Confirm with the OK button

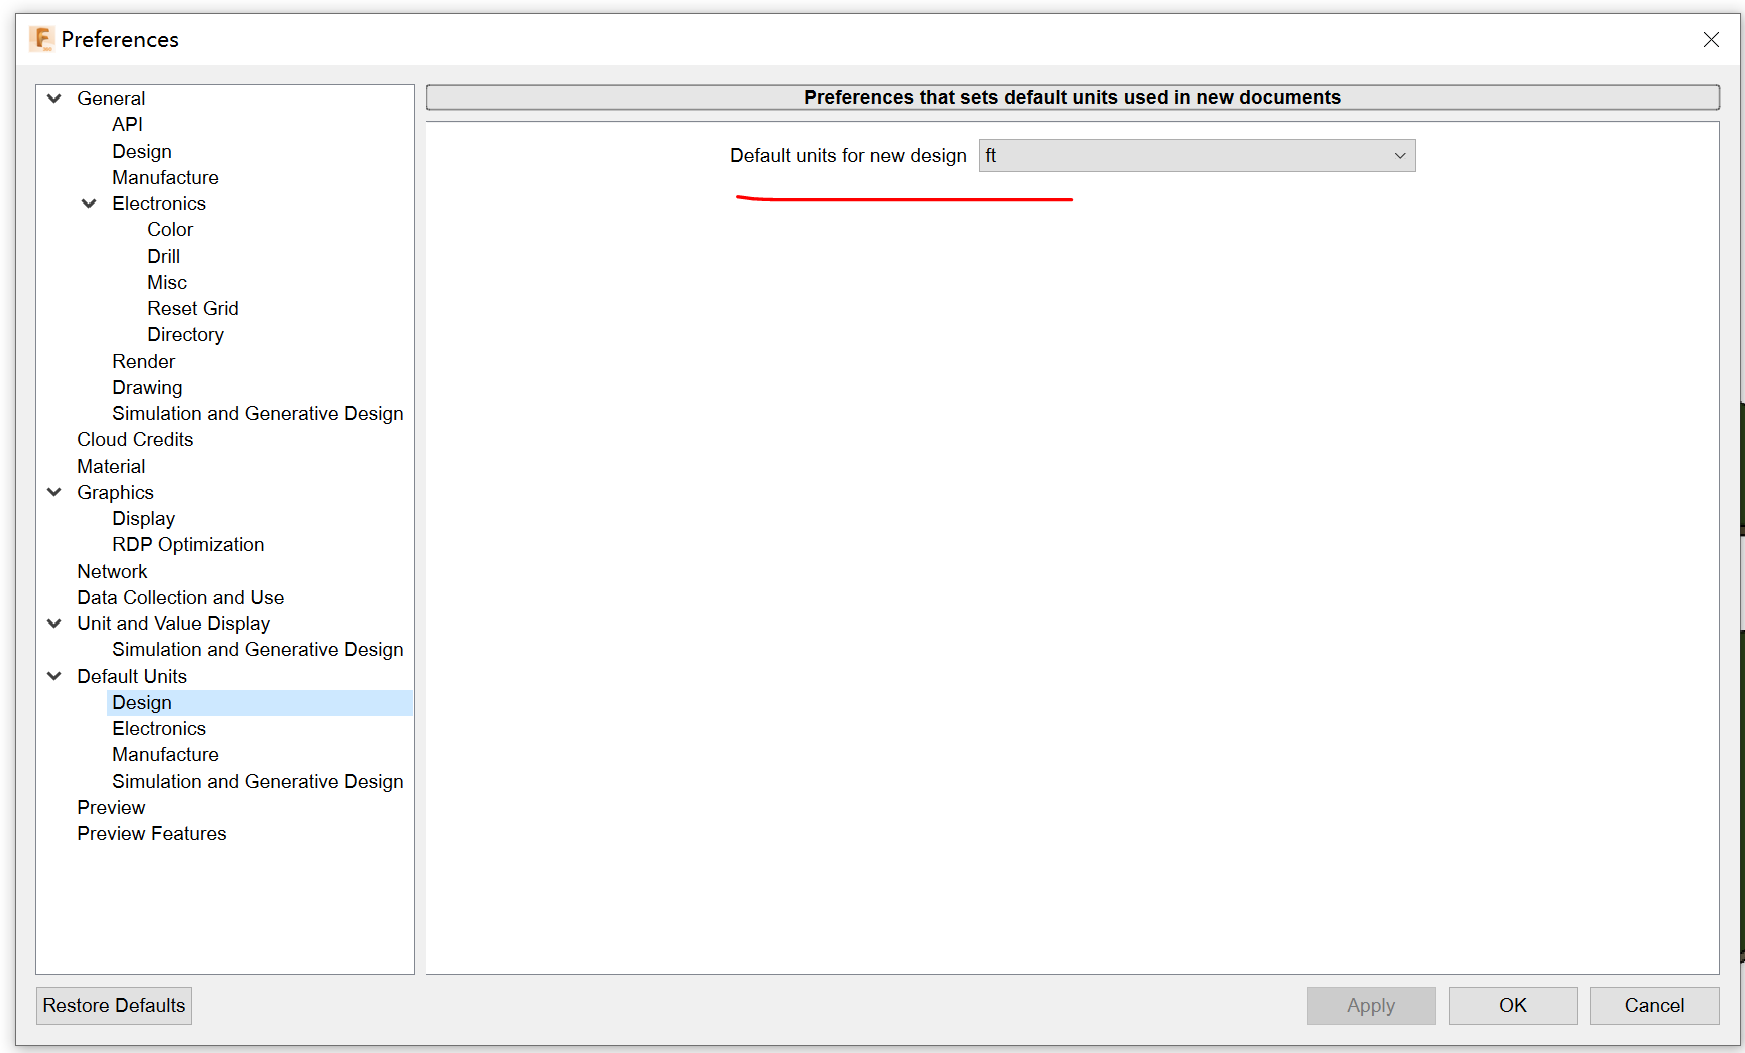(1512, 1005)
